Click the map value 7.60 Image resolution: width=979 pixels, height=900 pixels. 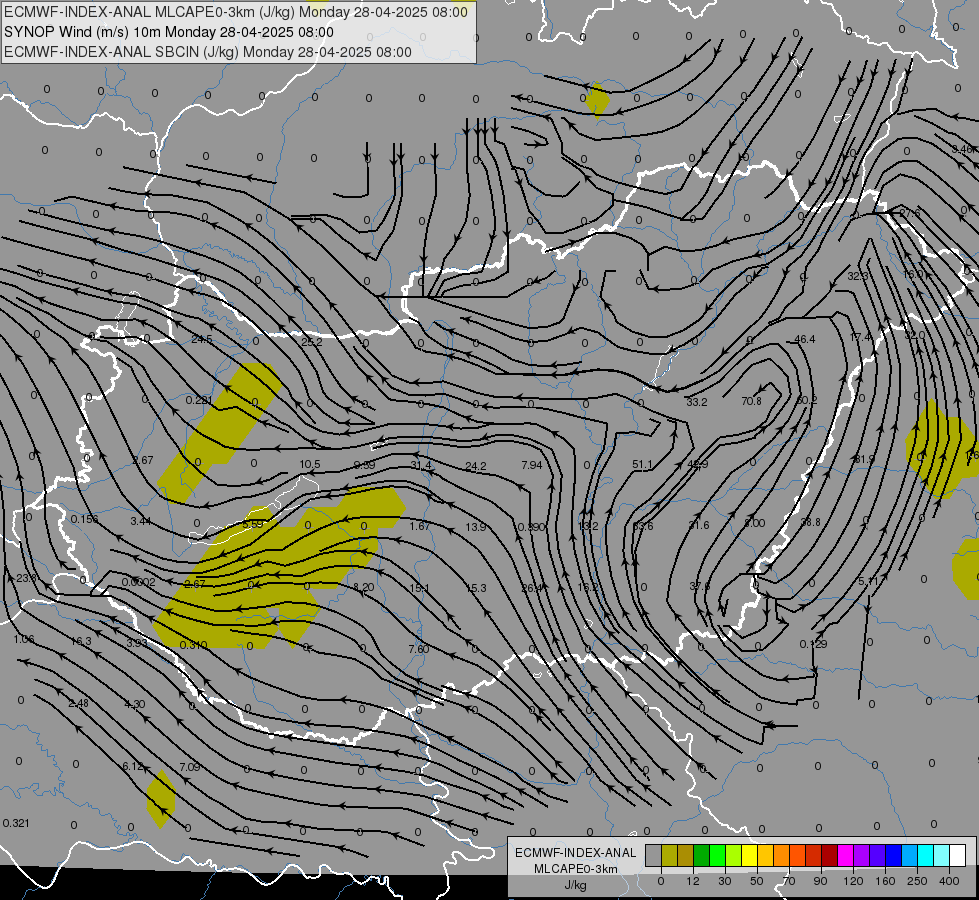(x=419, y=649)
